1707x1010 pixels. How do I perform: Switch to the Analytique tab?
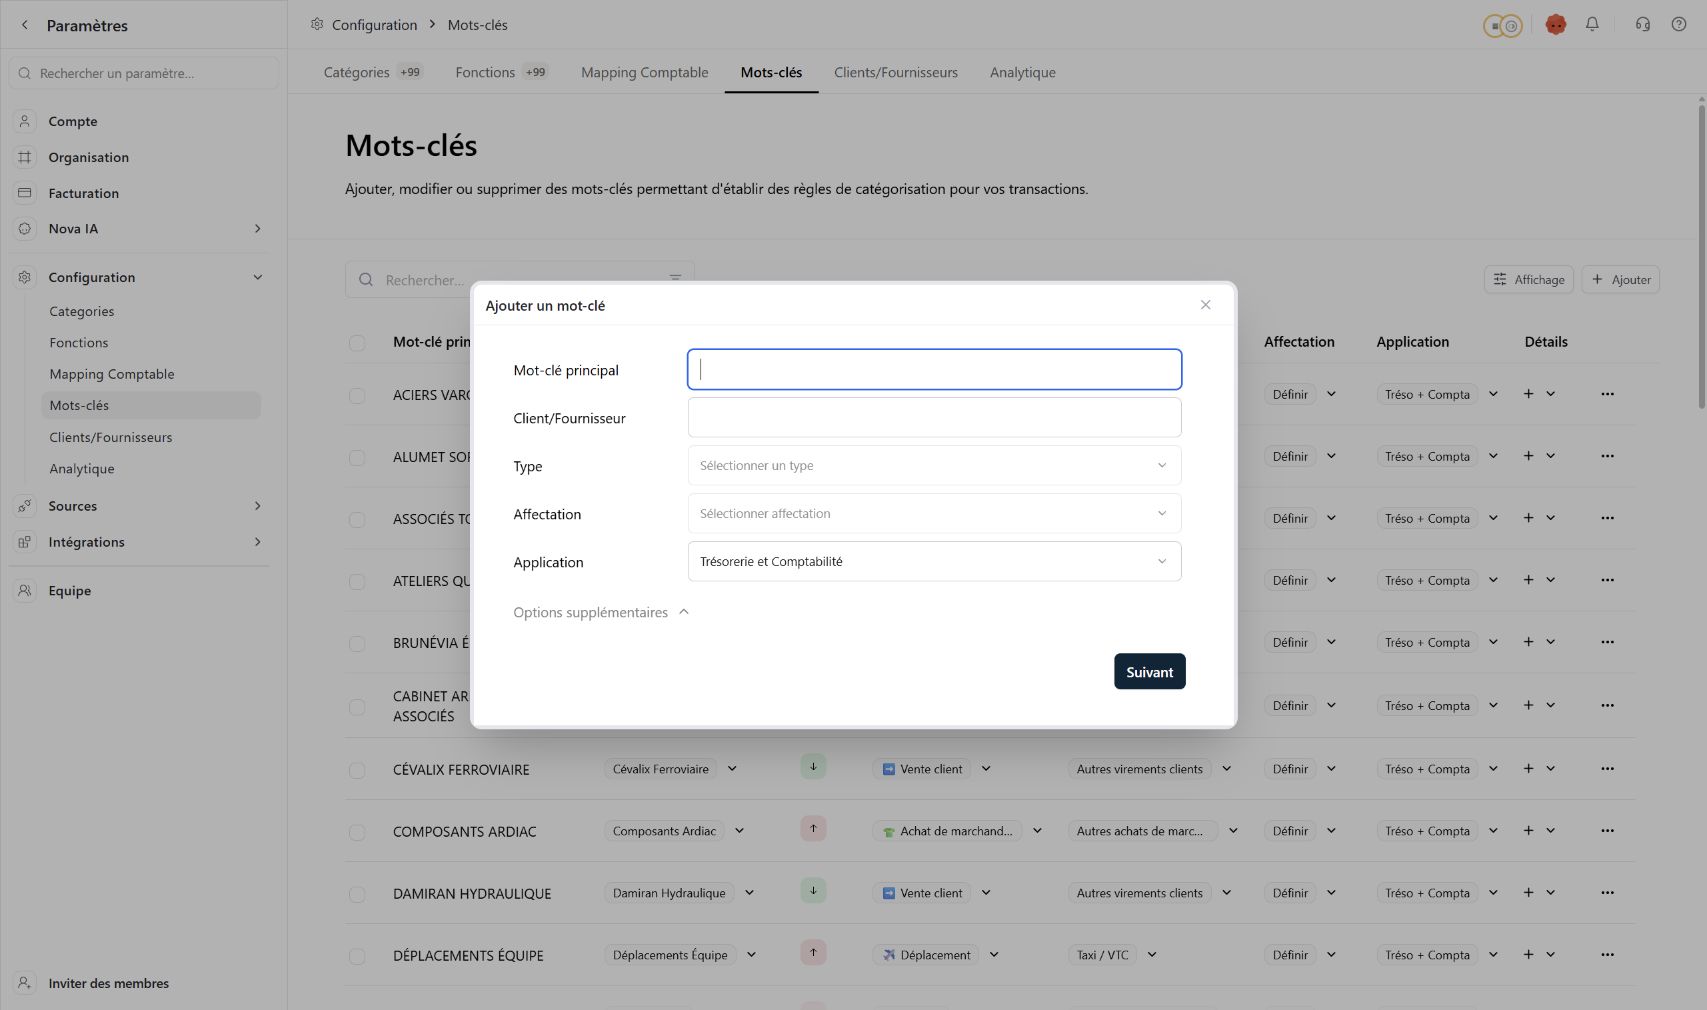pos(1022,72)
